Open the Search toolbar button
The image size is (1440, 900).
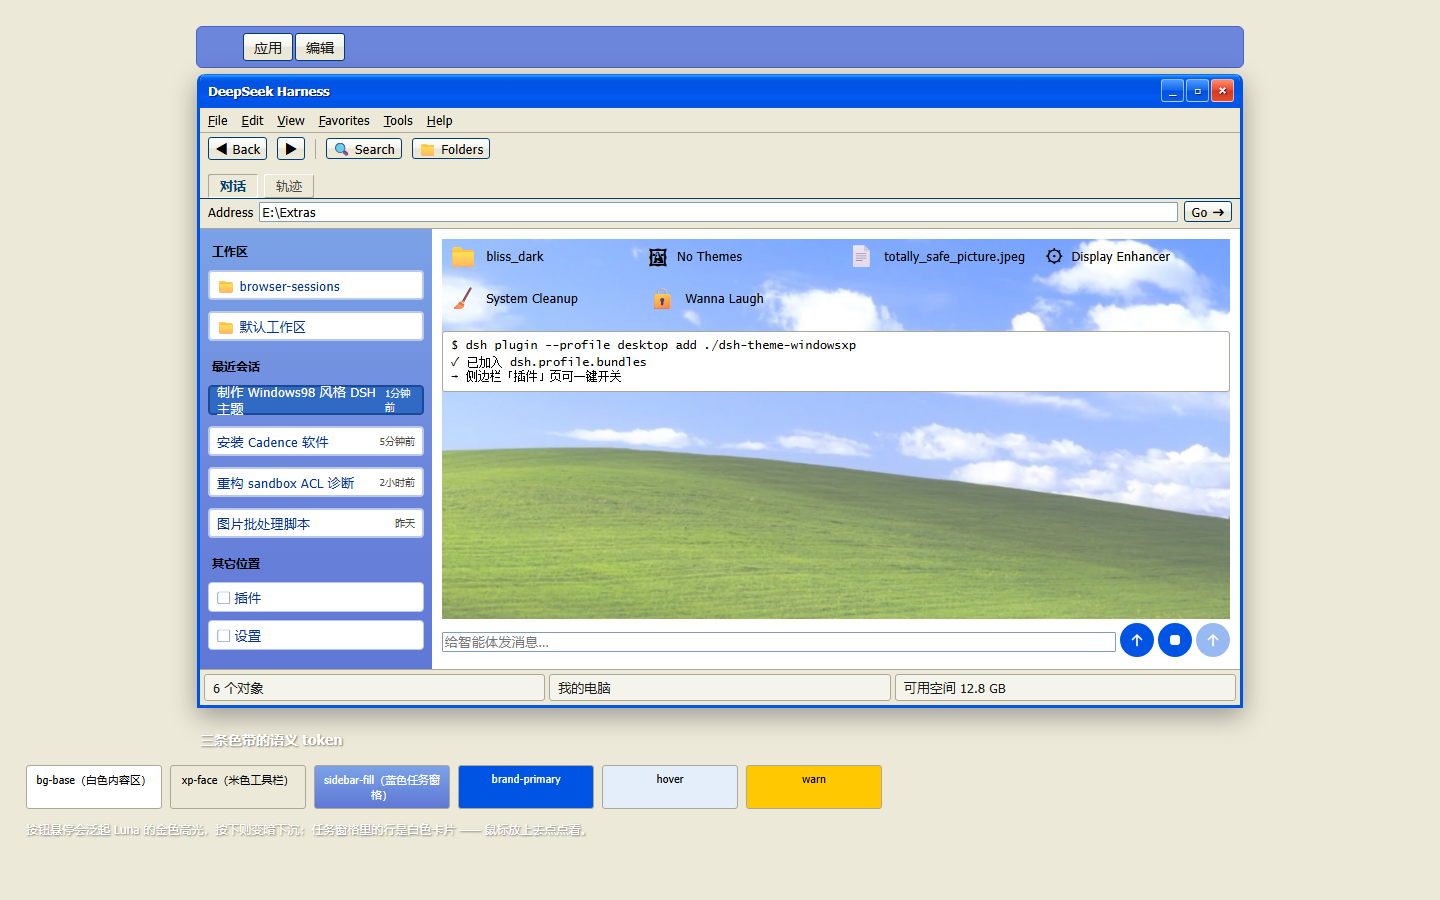pyautogui.click(x=364, y=149)
